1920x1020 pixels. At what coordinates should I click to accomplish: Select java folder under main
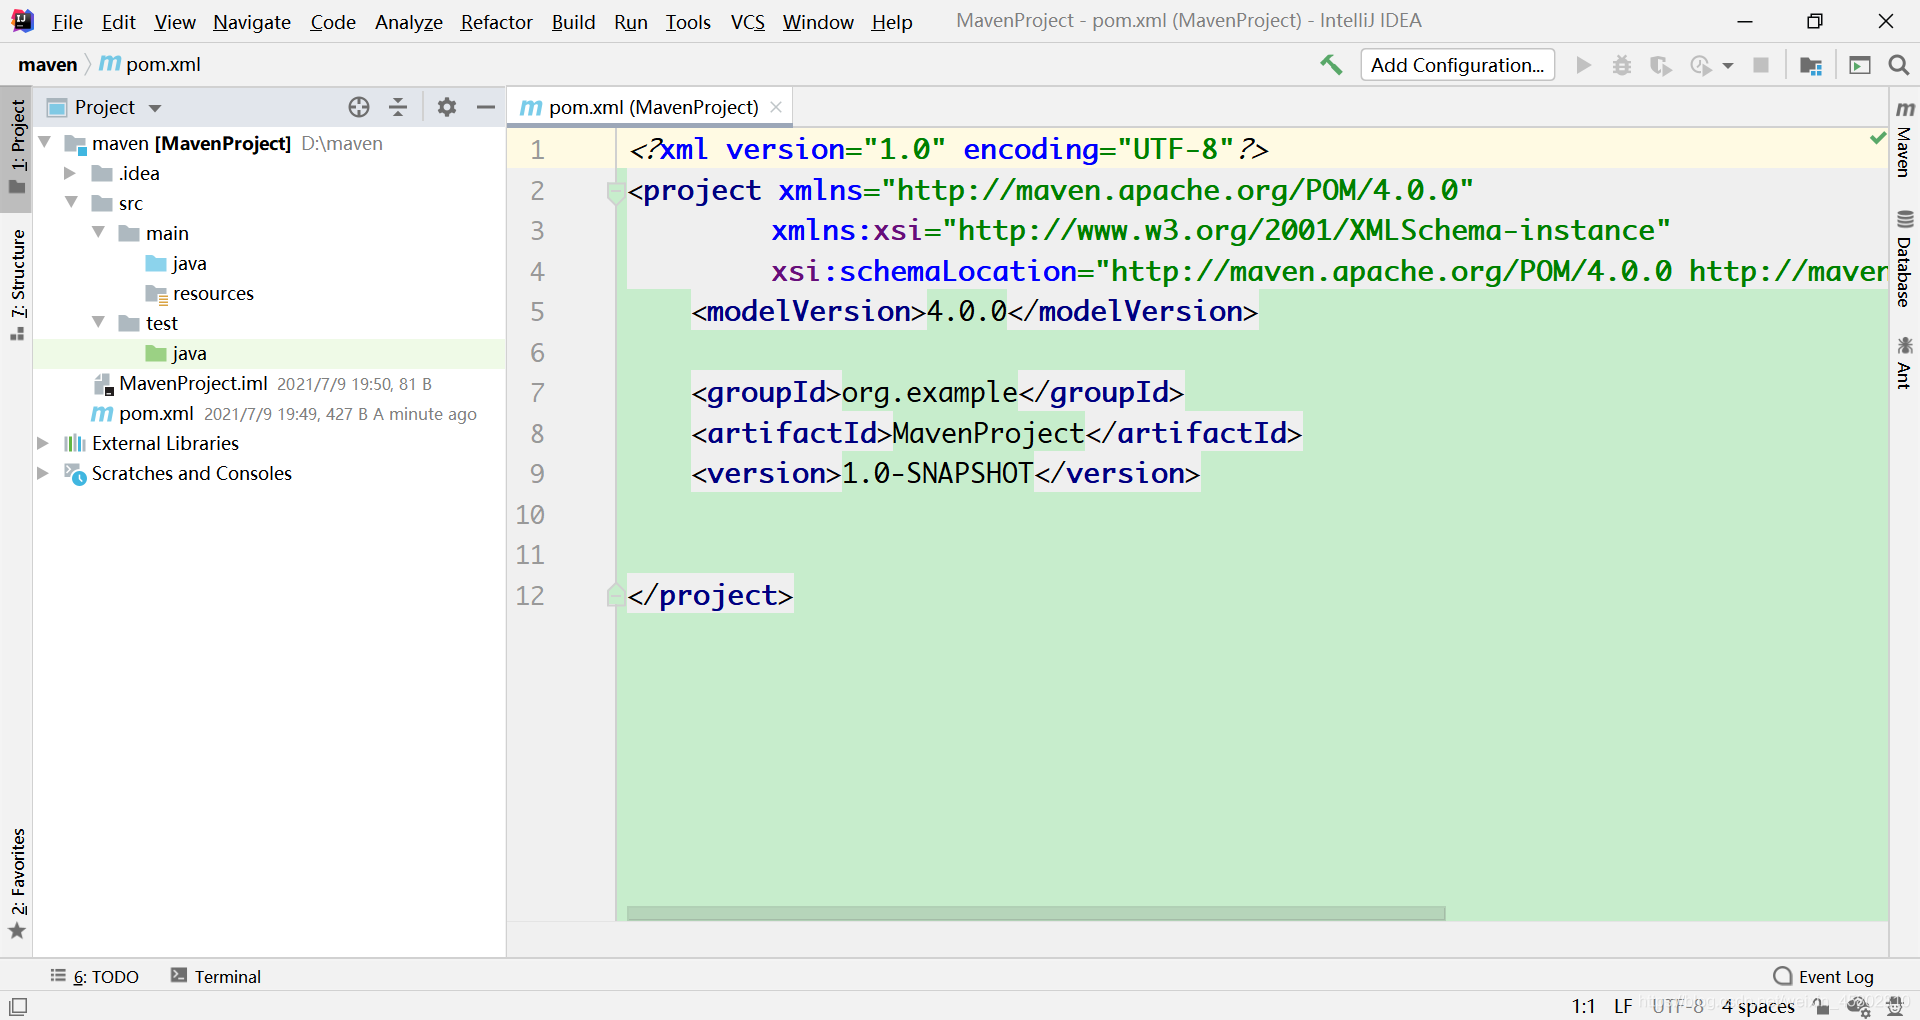pyautogui.click(x=189, y=263)
